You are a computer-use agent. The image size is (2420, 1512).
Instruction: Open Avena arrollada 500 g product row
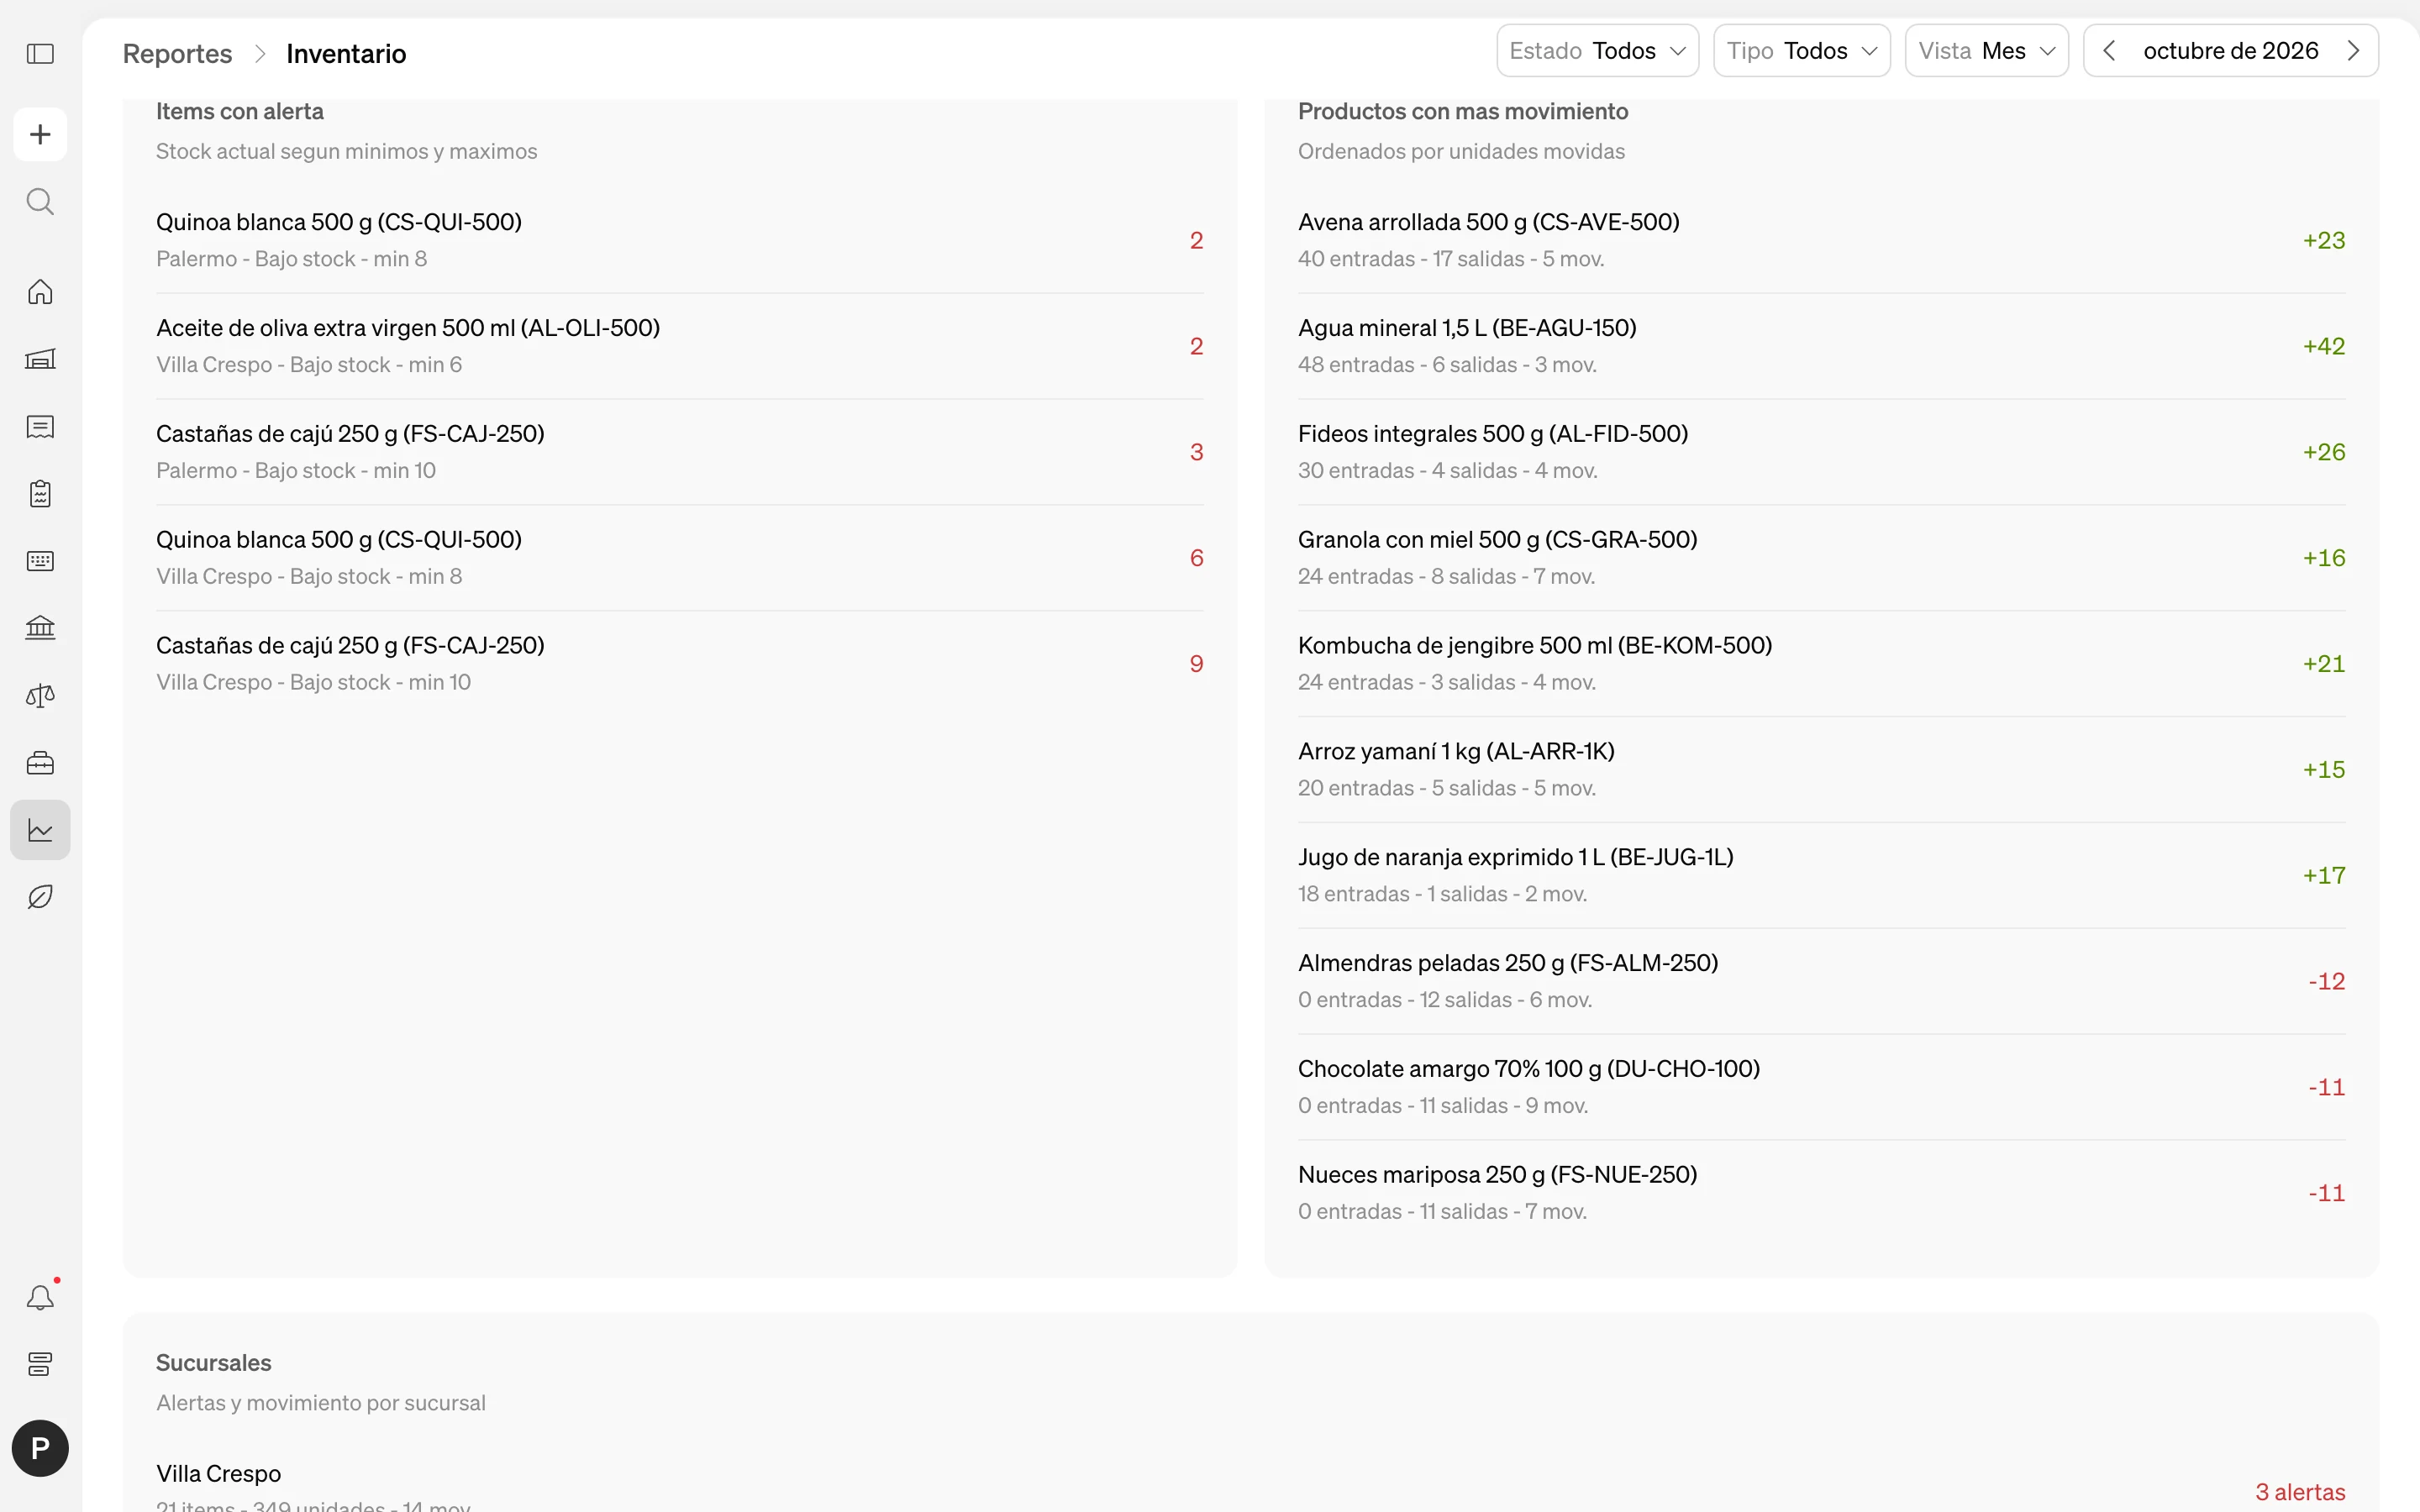[x=1821, y=240]
